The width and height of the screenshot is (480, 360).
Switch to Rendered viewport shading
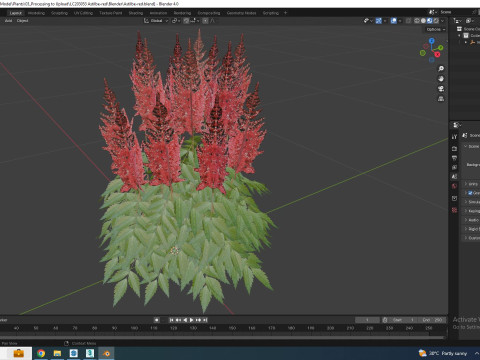coord(436,21)
